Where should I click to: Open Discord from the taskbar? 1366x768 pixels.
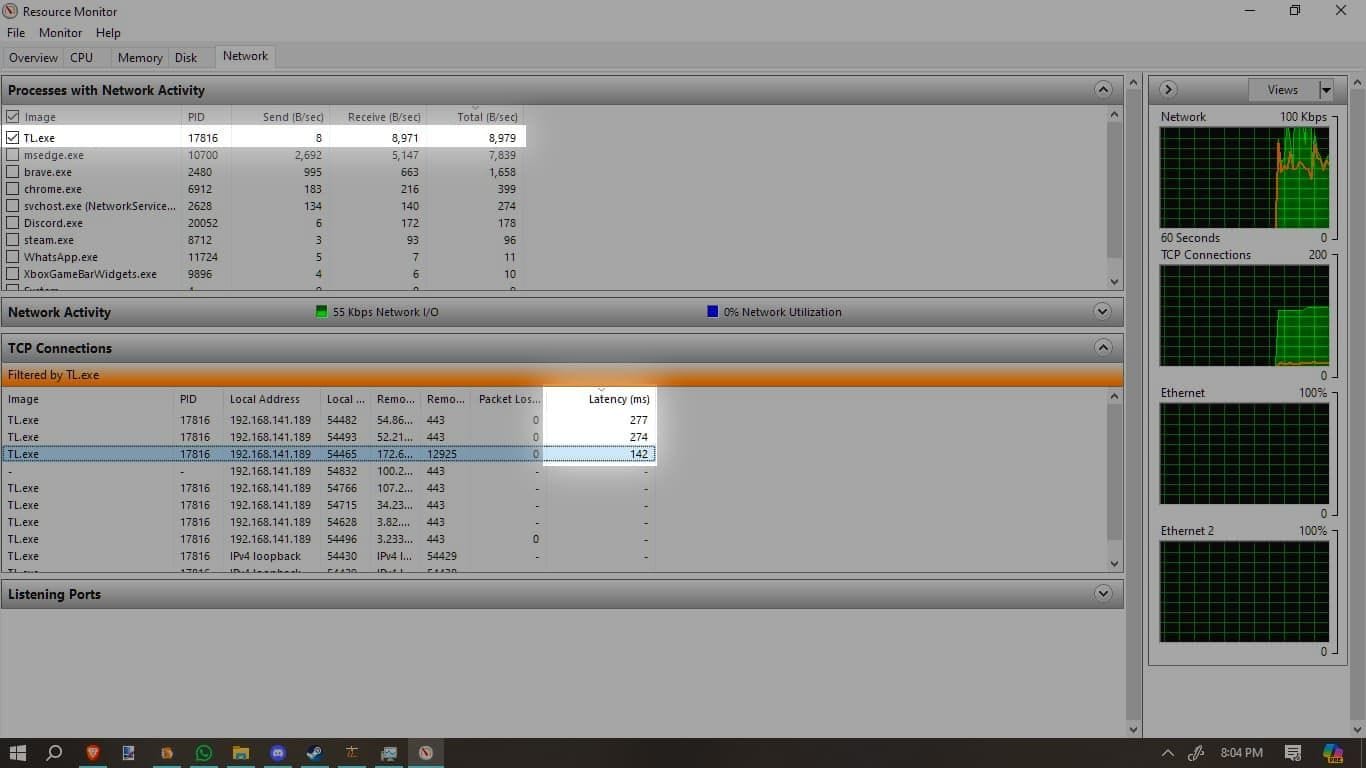278,753
